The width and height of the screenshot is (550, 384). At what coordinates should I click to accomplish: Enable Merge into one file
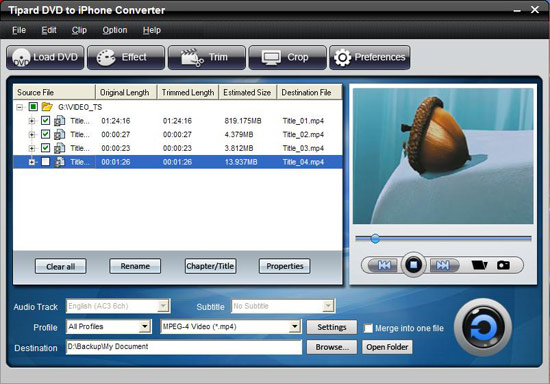[368, 328]
